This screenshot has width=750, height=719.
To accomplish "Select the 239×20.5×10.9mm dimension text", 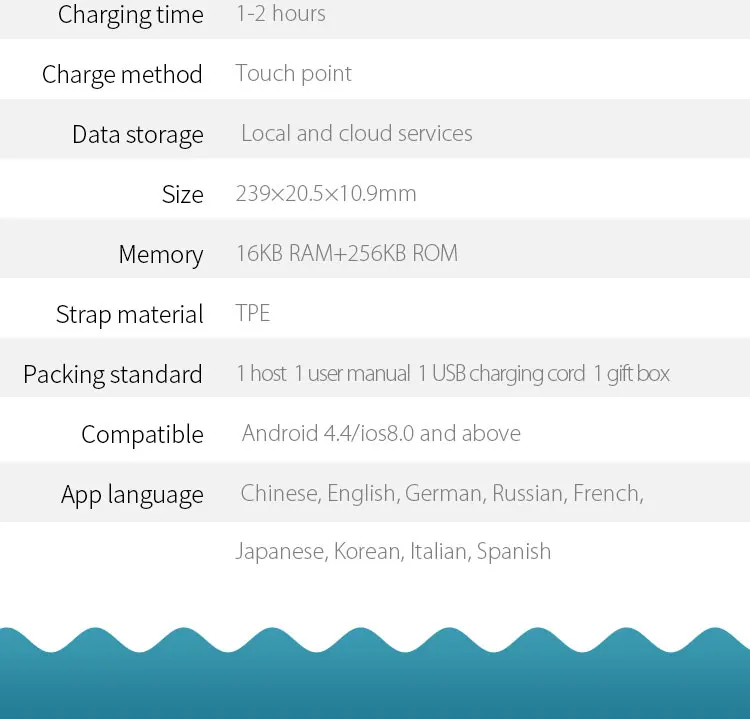I will (x=326, y=193).
